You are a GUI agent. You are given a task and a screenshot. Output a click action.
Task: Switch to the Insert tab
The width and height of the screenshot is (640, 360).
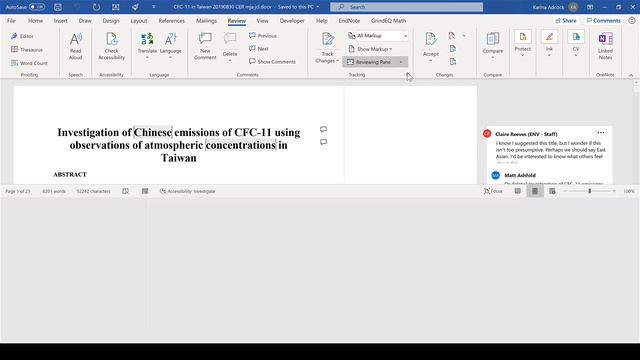pos(61,21)
